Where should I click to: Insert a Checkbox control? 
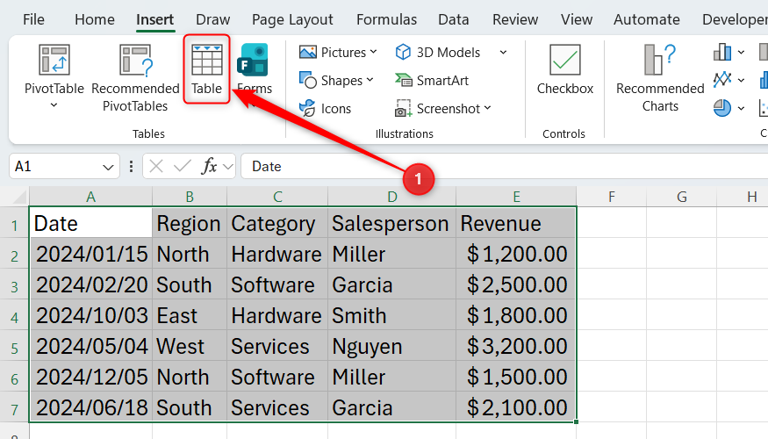(x=565, y=69)
